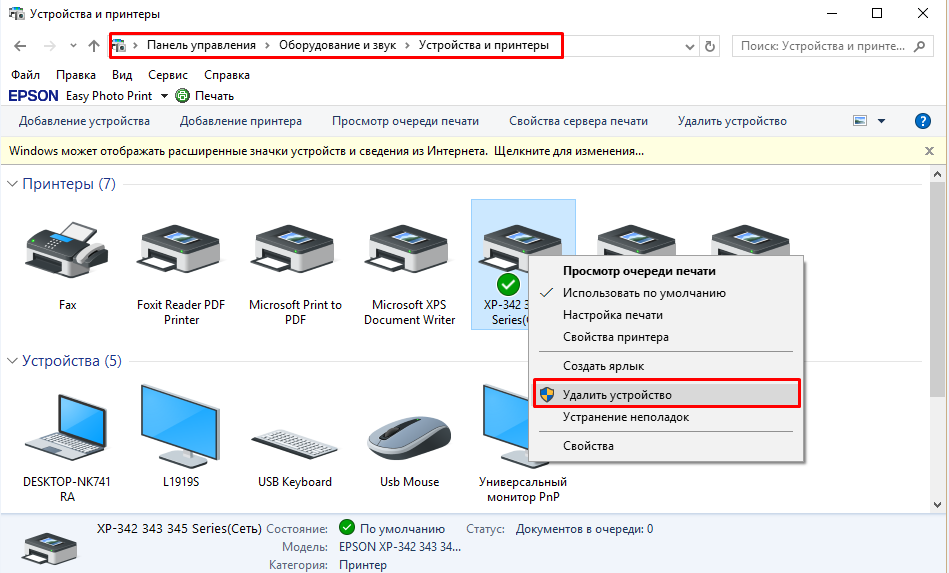Open recent locations dropdown arrow
This screenshot has width=949, height=573.
73,46
